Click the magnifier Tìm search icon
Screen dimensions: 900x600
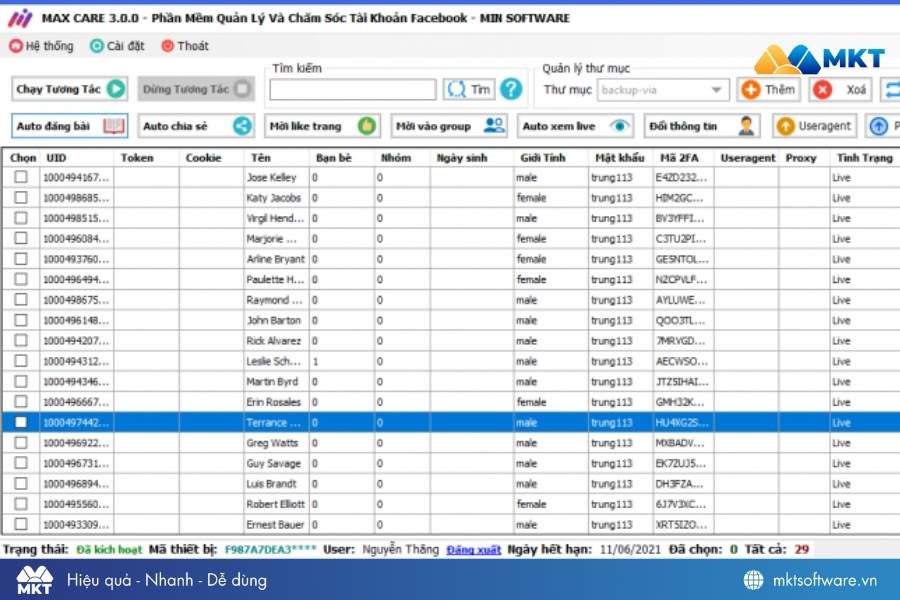coord(457,89)
